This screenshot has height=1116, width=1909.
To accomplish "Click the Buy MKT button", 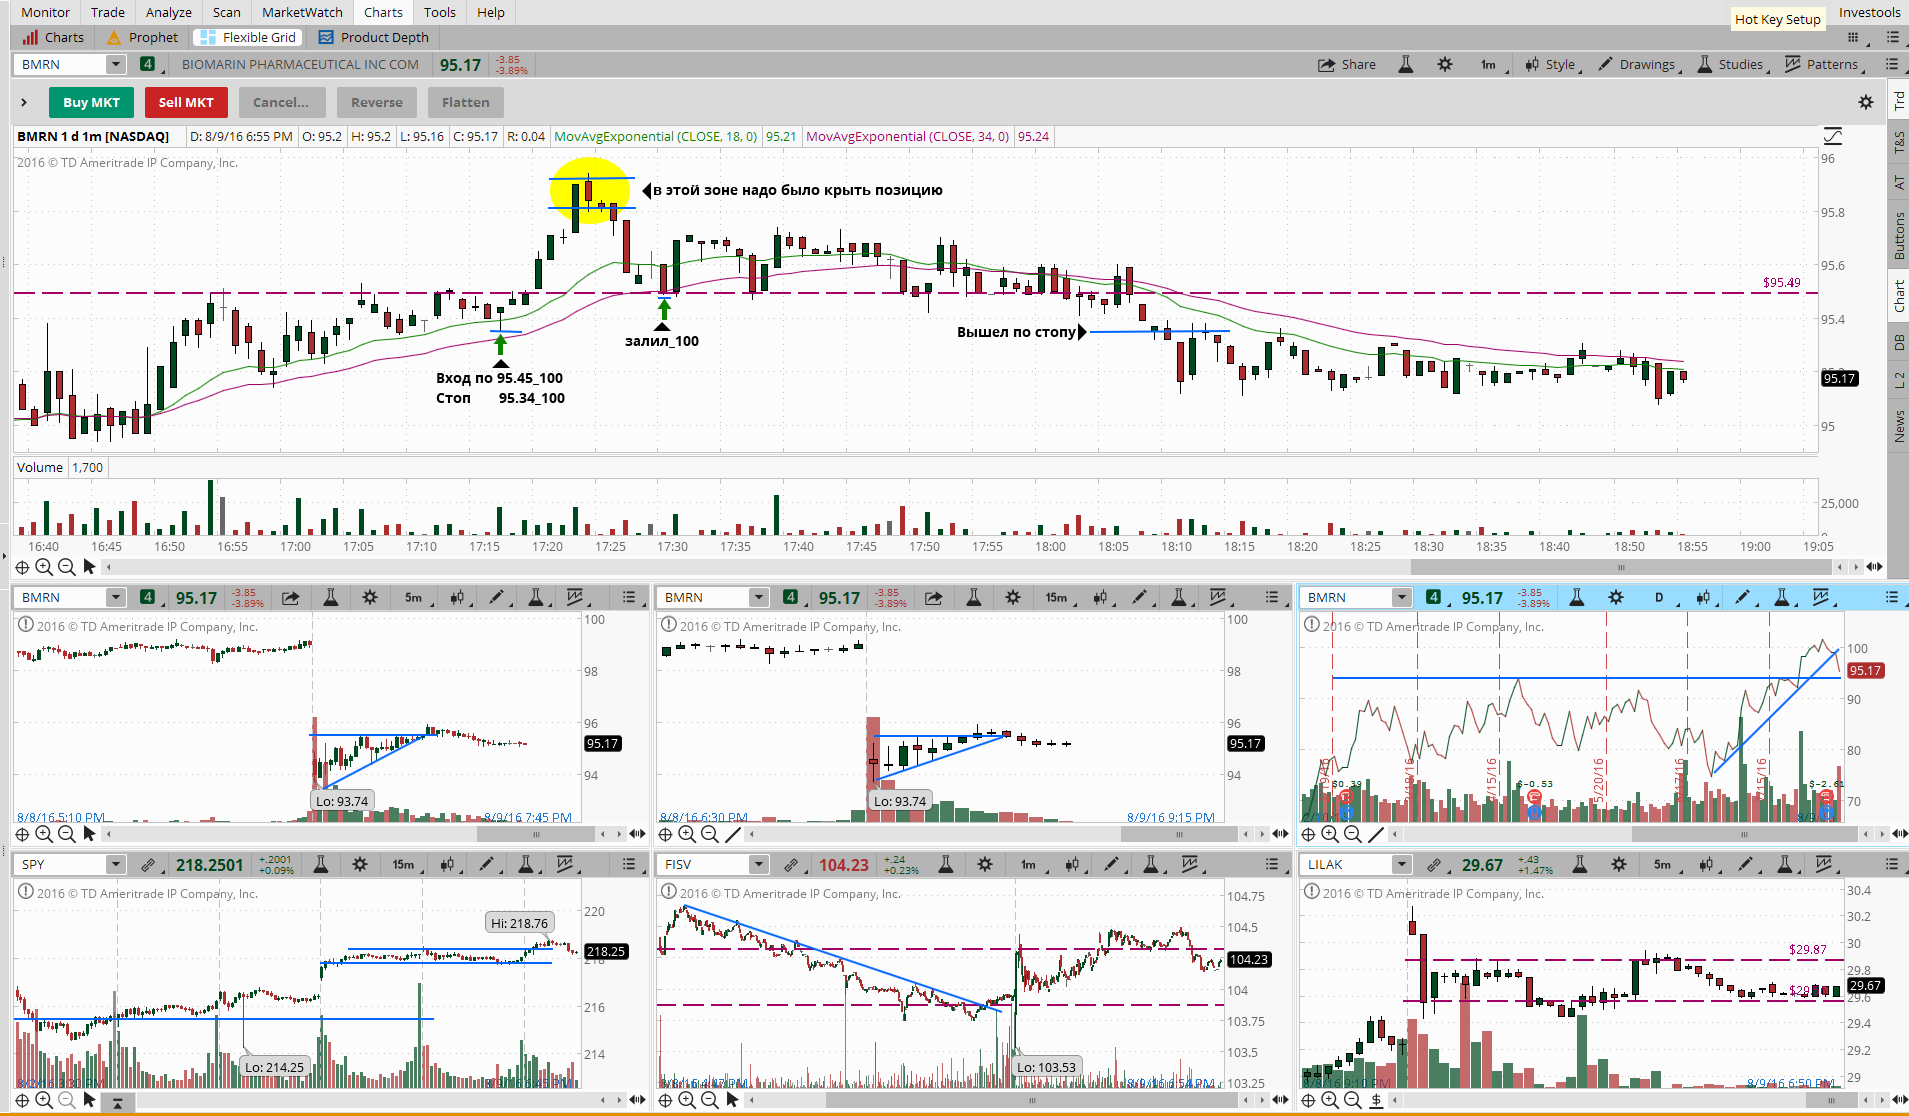I will [x=91, y=102].
